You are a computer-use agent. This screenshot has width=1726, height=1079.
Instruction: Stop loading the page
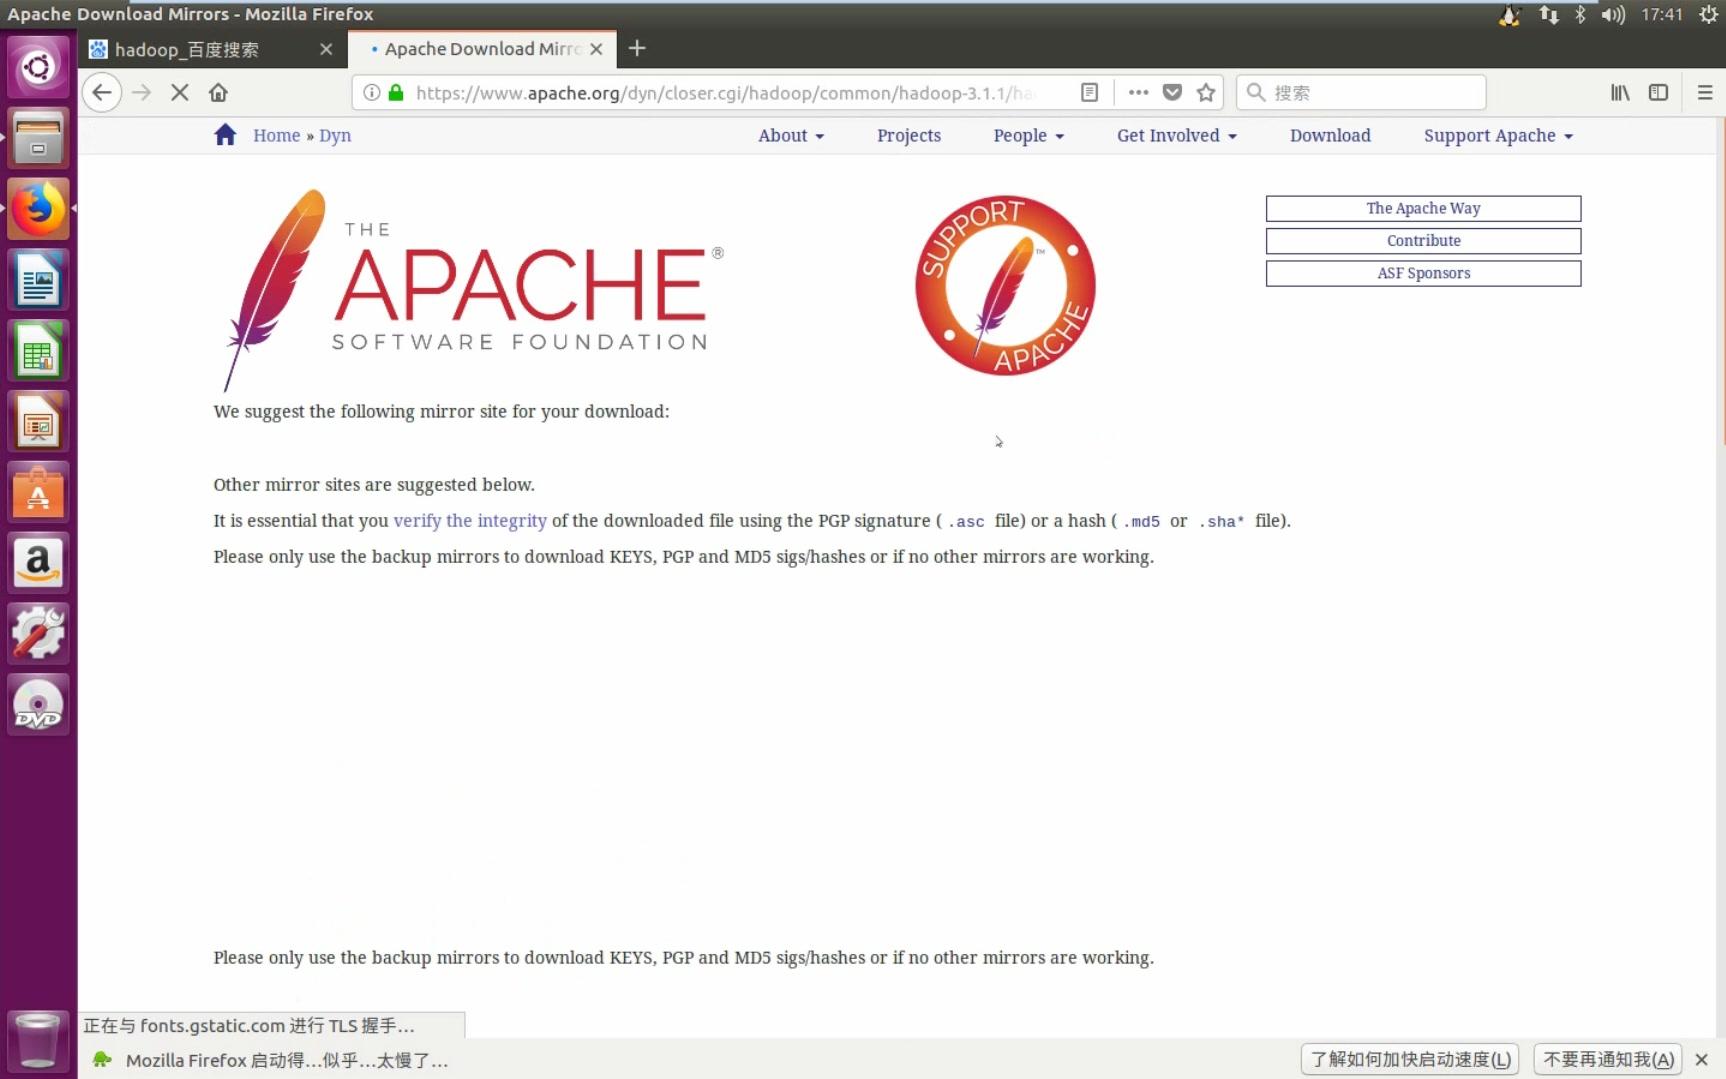pos(180,92)
